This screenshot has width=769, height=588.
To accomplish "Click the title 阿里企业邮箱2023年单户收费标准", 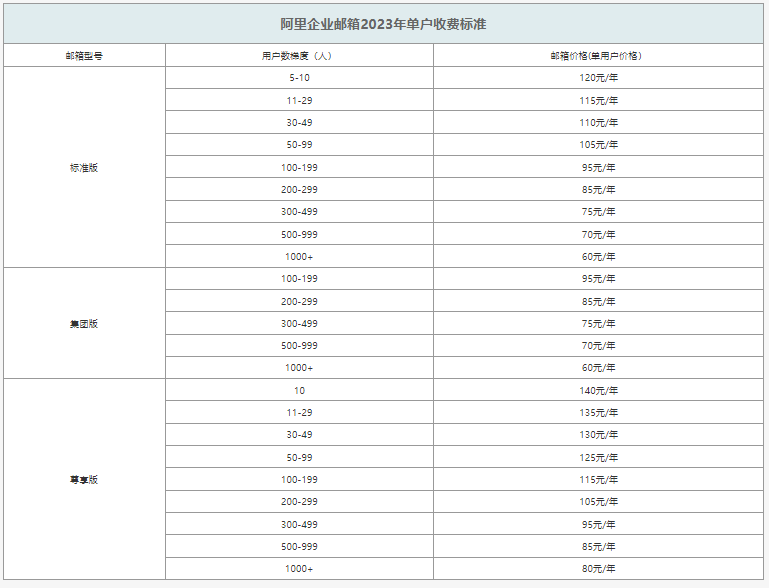I will point(383,24).
